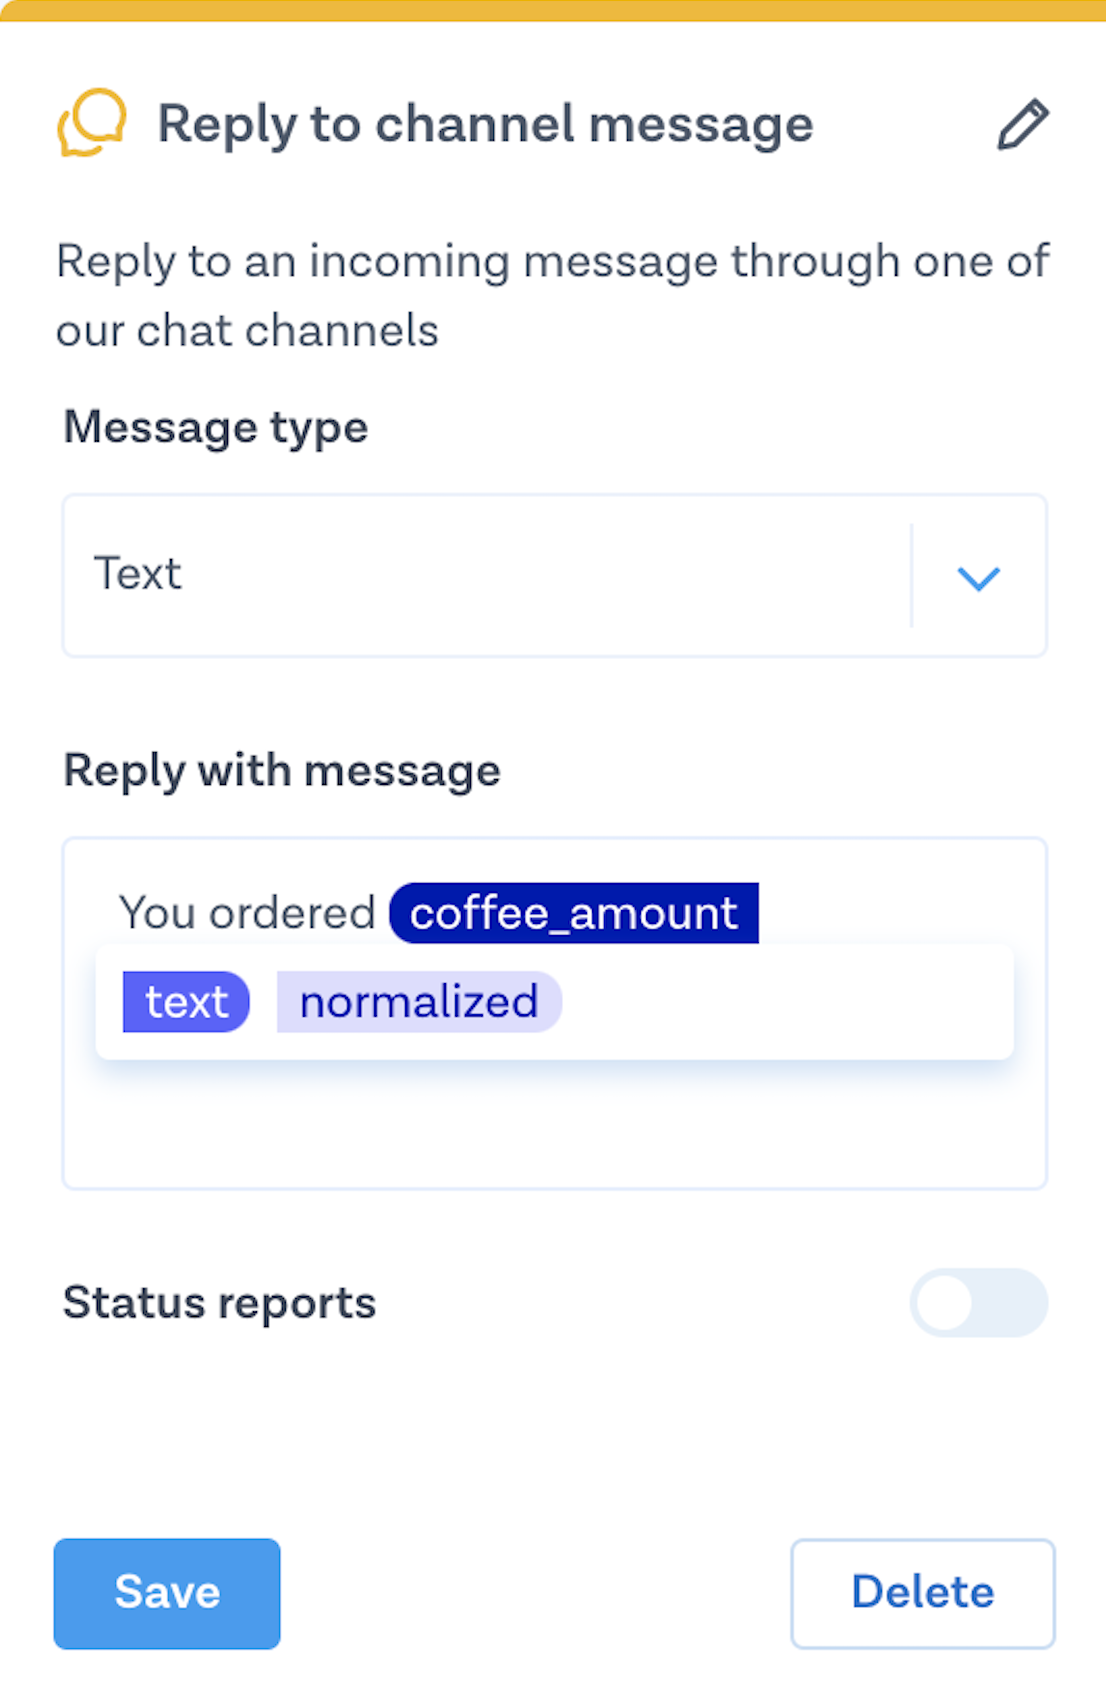Click the Reply with message label

(x=282, y=771)
